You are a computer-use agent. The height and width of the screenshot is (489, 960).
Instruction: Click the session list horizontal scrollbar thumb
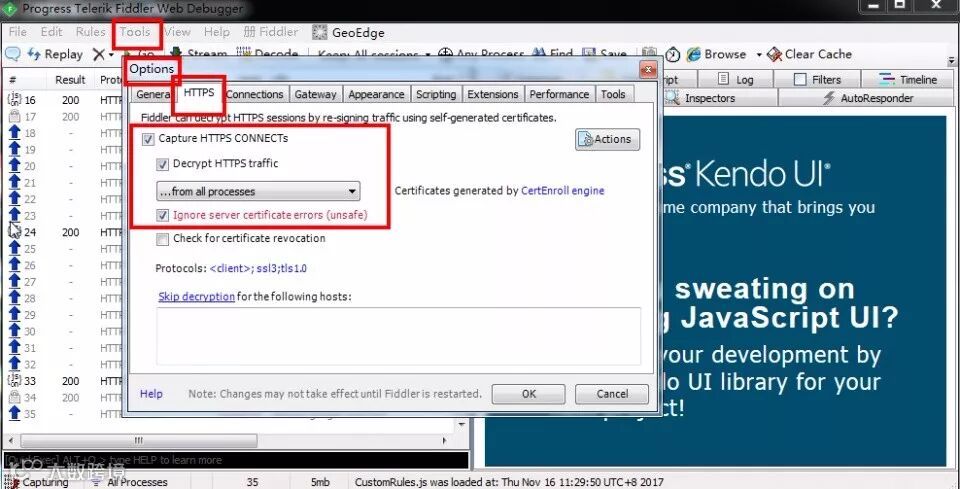[x=139, y=441]
